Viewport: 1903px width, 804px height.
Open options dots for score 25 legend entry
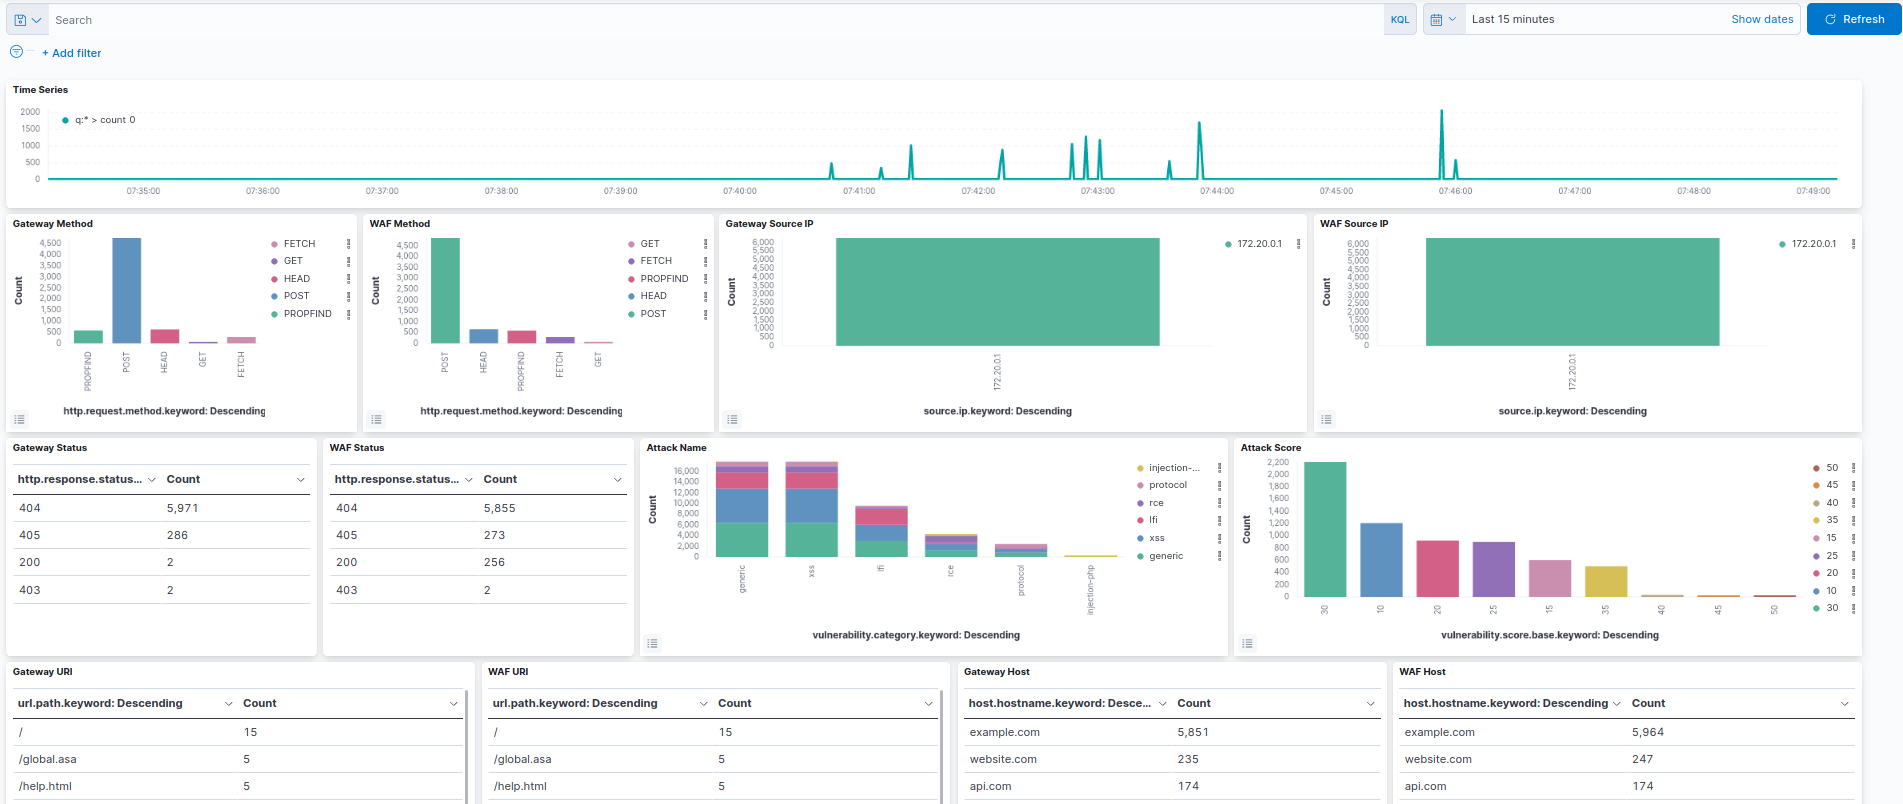1853,556
